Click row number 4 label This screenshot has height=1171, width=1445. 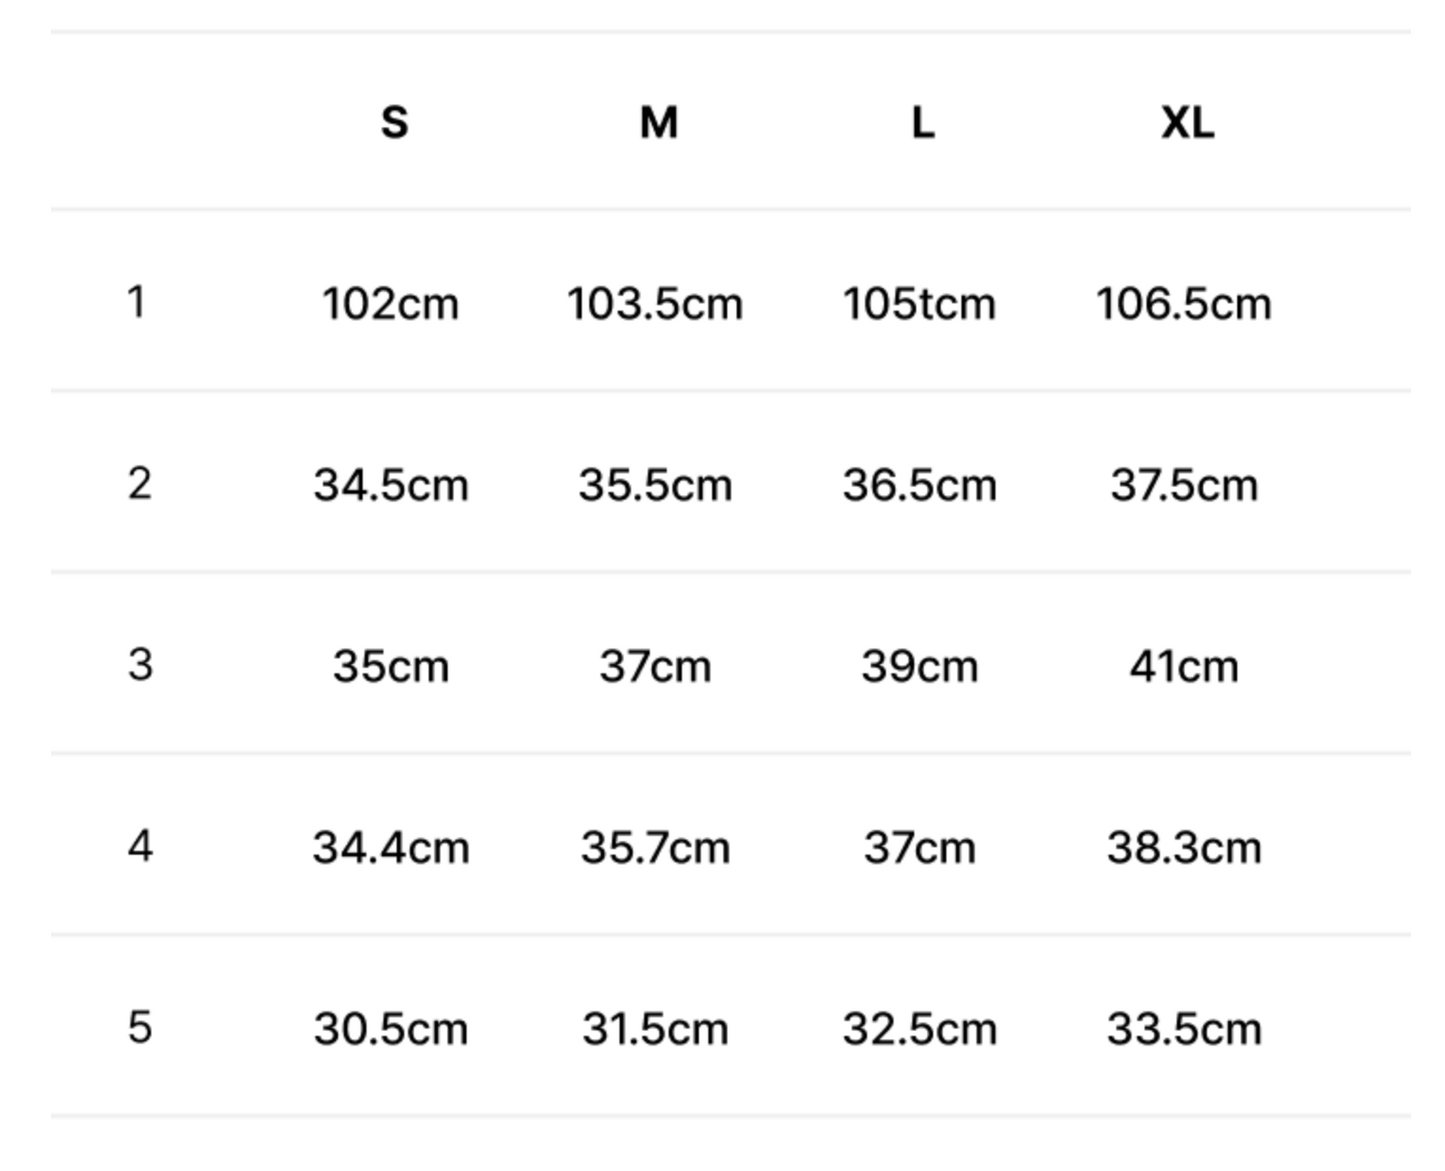point(140,847)
